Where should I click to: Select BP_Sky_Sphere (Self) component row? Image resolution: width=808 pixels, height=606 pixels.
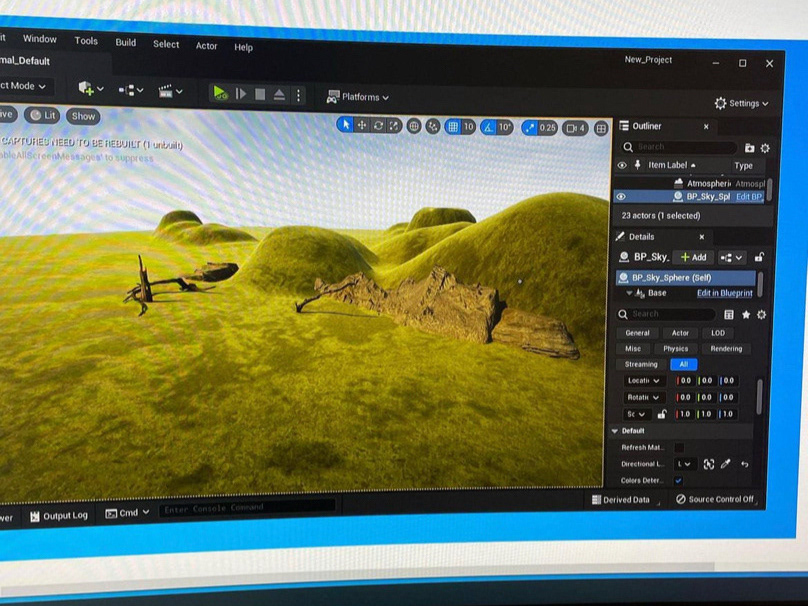click(x=686, y=278)
